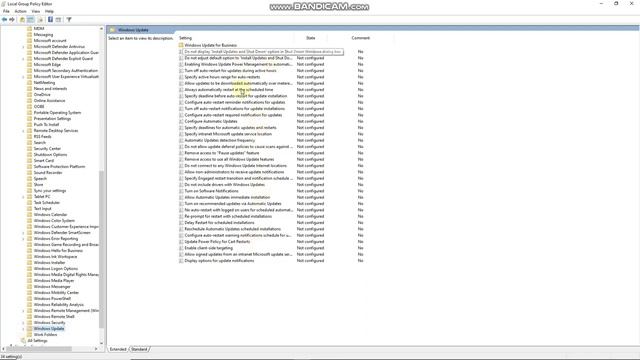640x360 pixels.
Task: Select 'Allow Automatic Updates immediate installation'
Action: 227,197
